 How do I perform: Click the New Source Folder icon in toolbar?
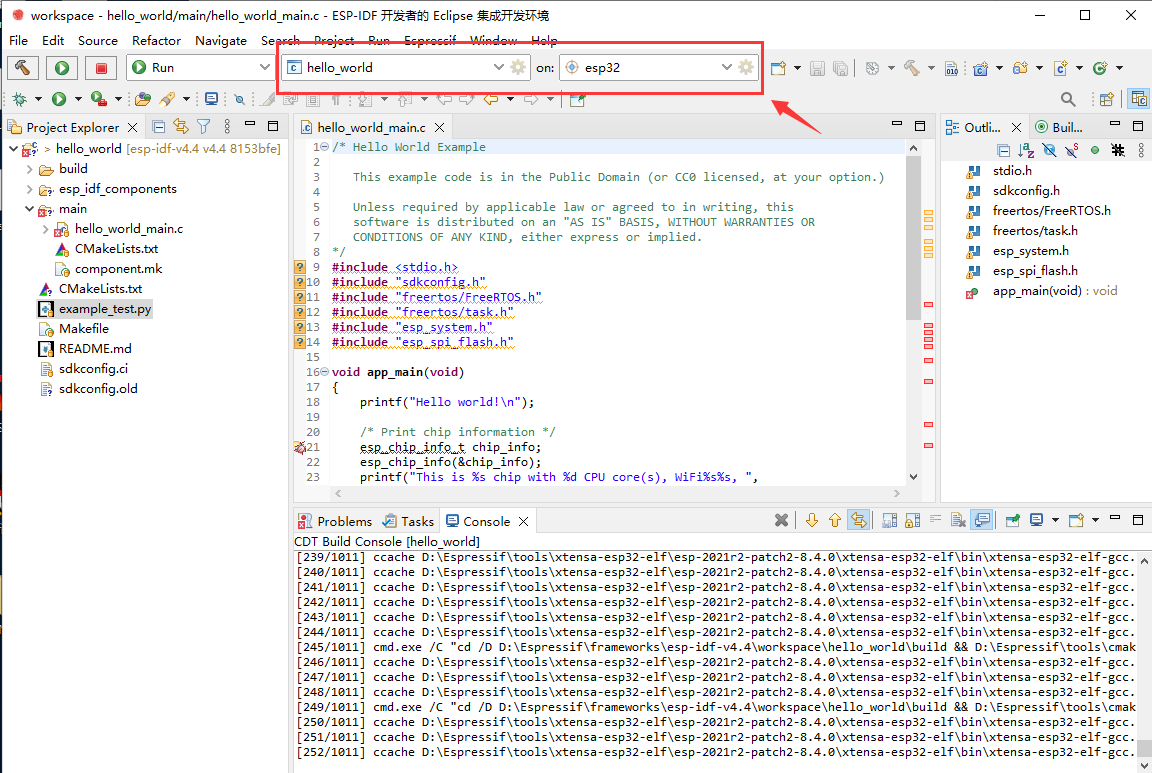tap(1020, 68)
